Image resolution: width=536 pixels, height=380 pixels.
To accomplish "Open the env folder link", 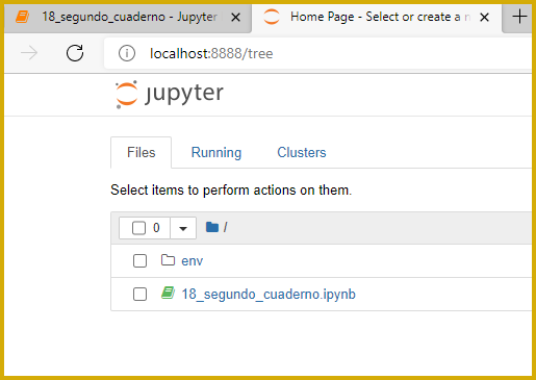I will (192, 261).
